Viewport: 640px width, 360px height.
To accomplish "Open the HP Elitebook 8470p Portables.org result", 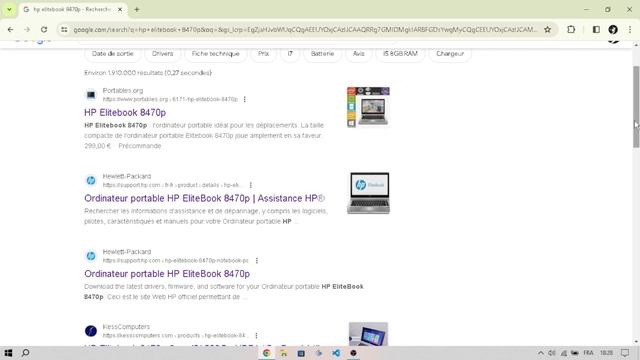I will tap(125, 112).
